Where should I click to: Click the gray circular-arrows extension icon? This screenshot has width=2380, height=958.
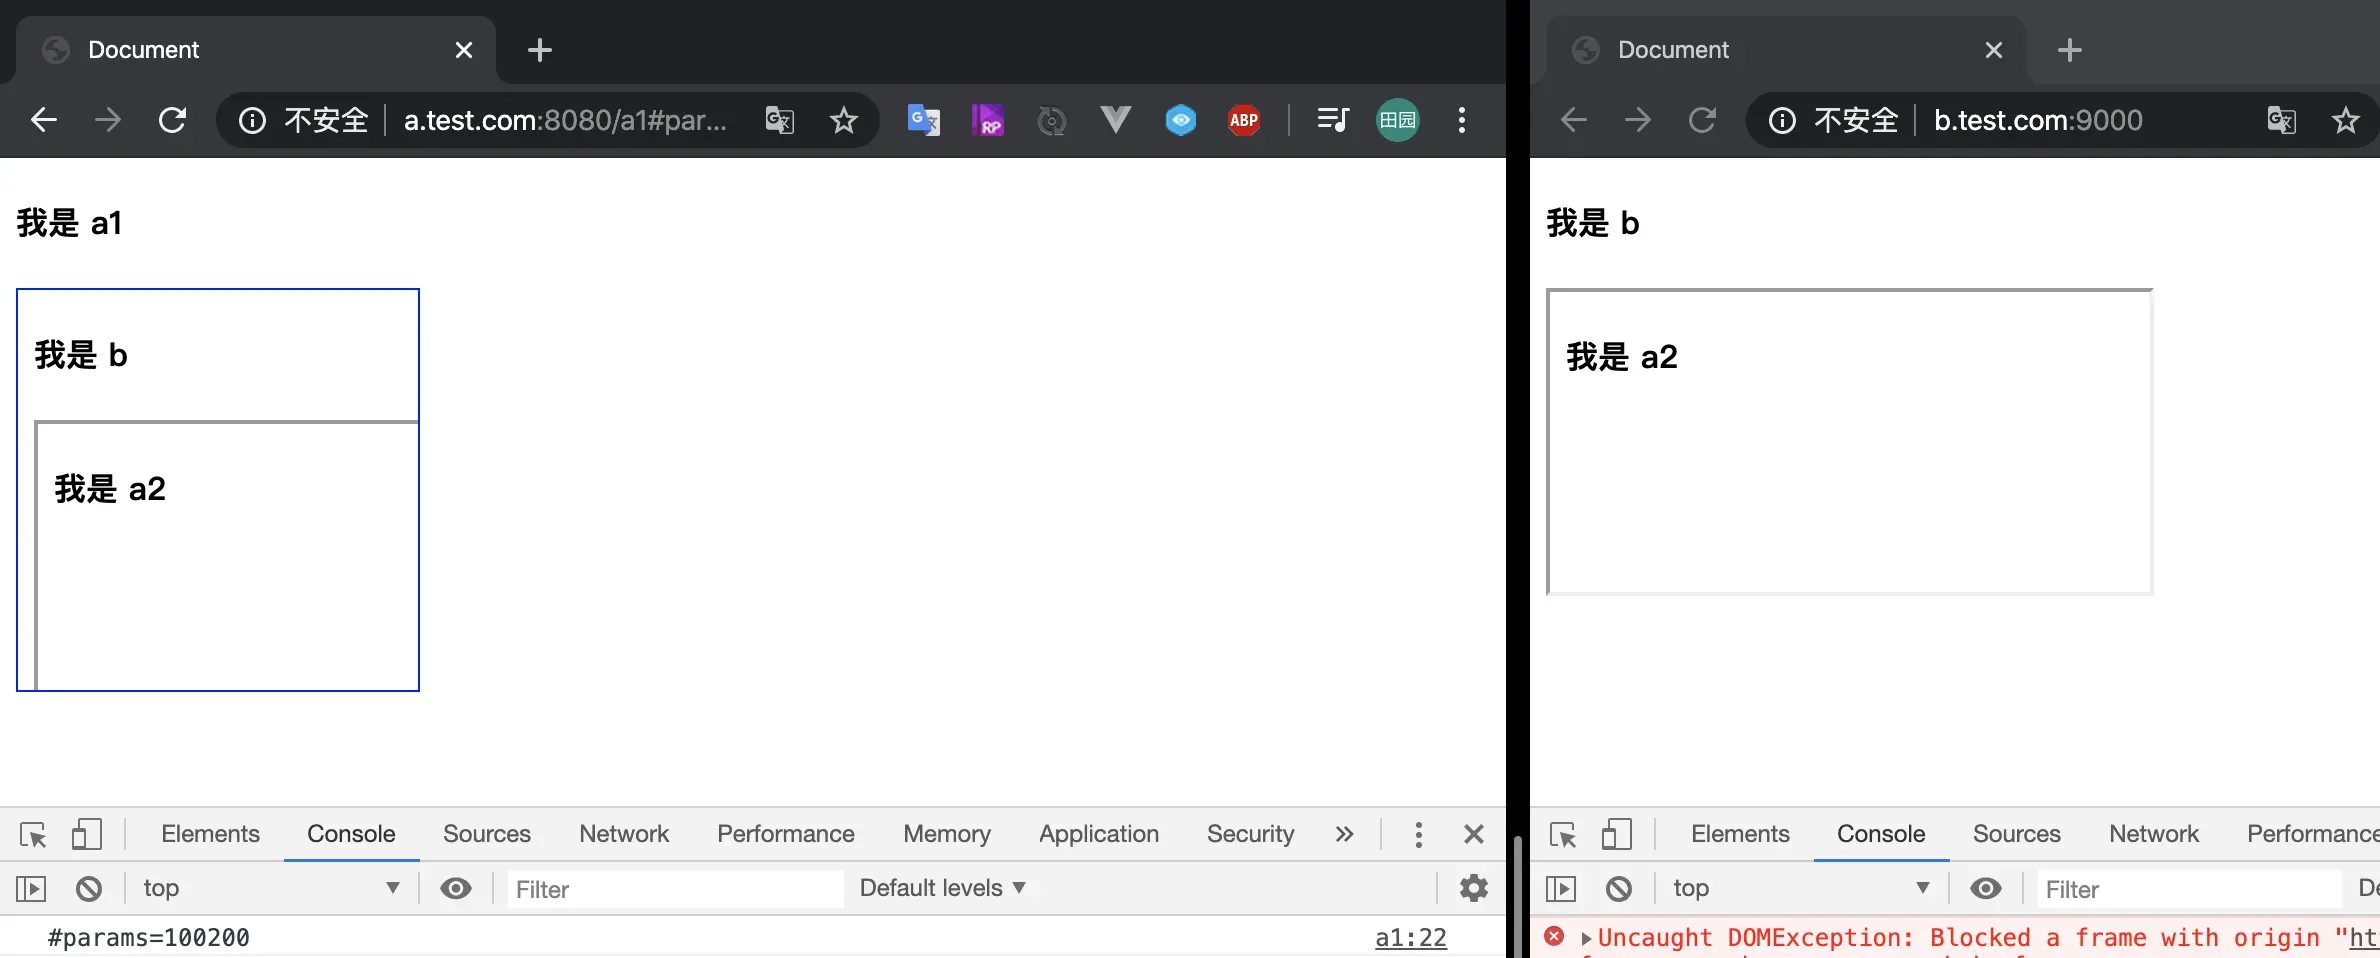tap(1052, 121)
